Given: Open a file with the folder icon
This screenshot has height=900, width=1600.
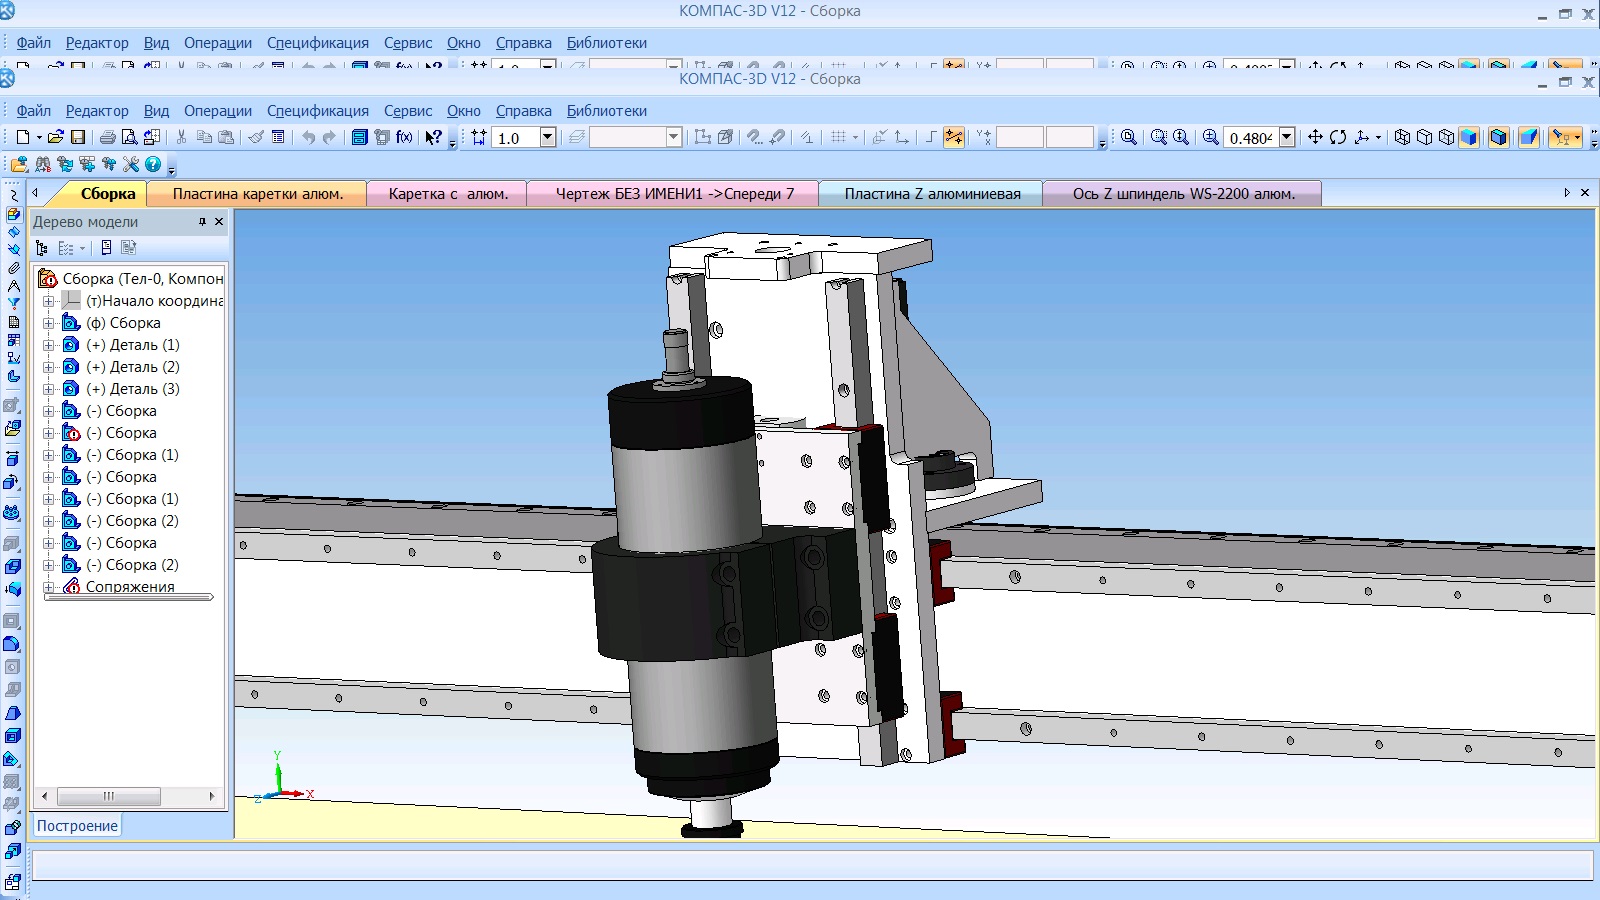Looking at the screenshot, I should [56, 137].
